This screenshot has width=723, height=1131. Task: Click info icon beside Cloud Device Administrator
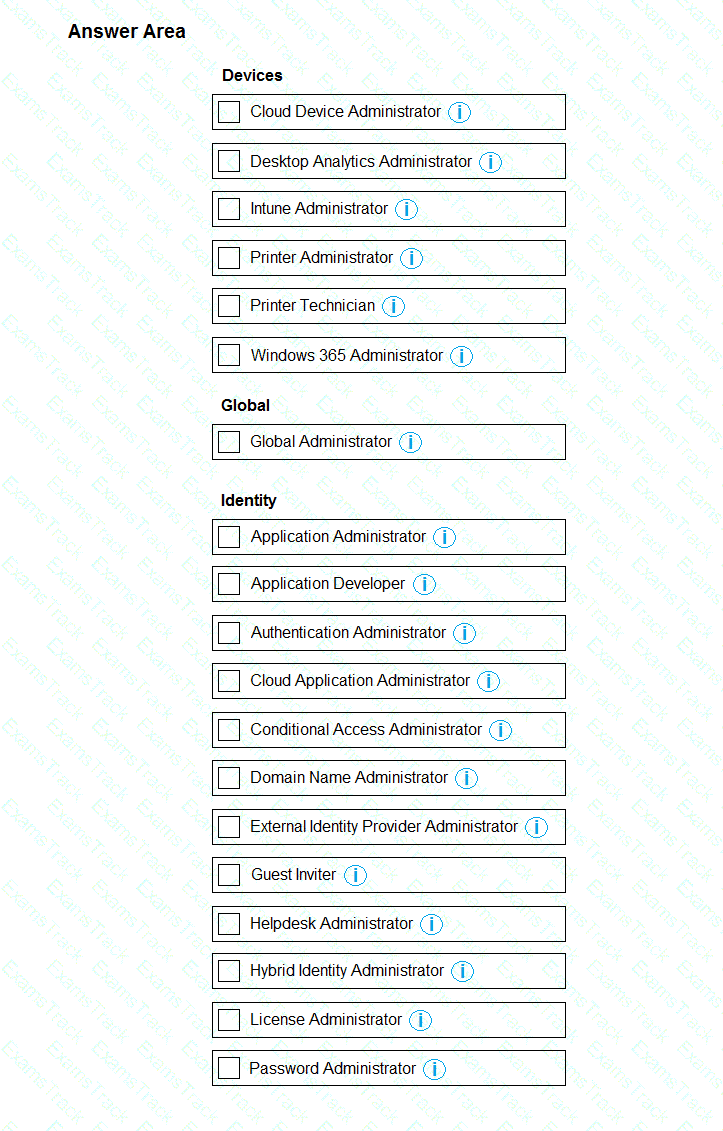pos(459,112)
